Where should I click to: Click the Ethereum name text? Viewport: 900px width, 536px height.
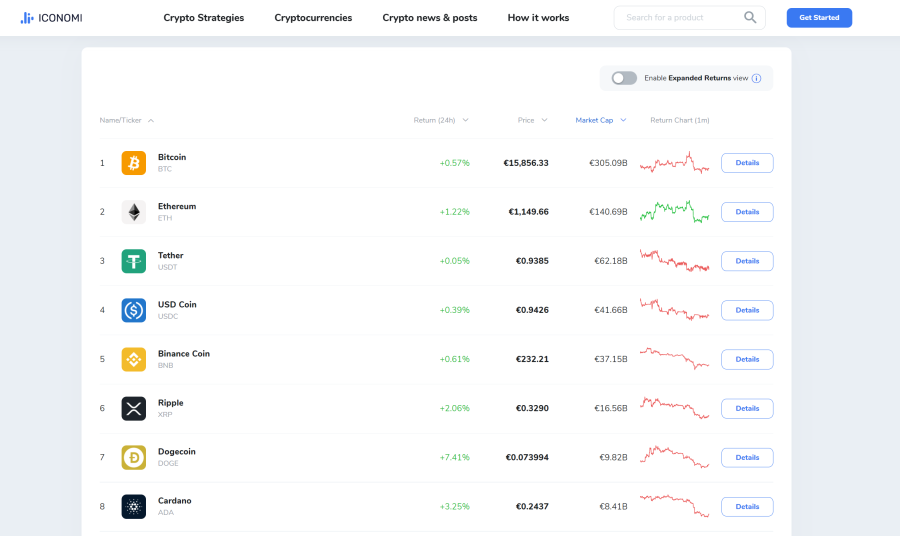point(177,207)
